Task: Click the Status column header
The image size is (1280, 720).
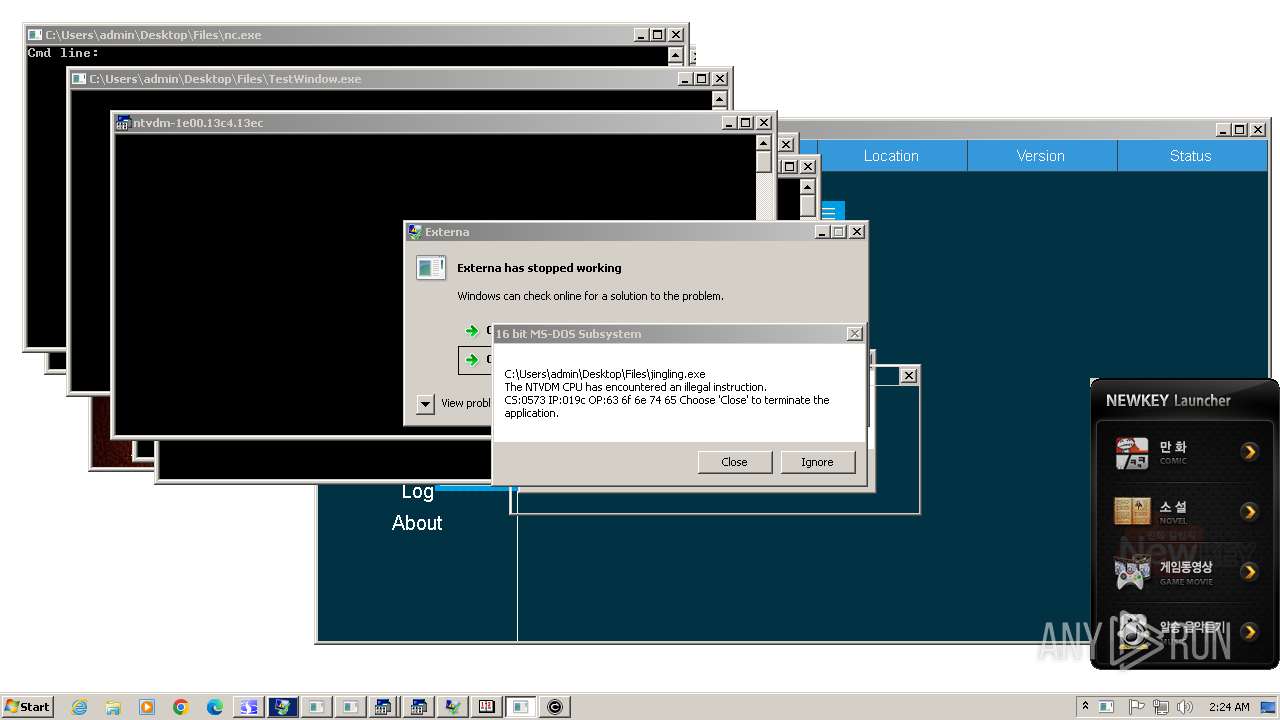Action: [1191, 156]
